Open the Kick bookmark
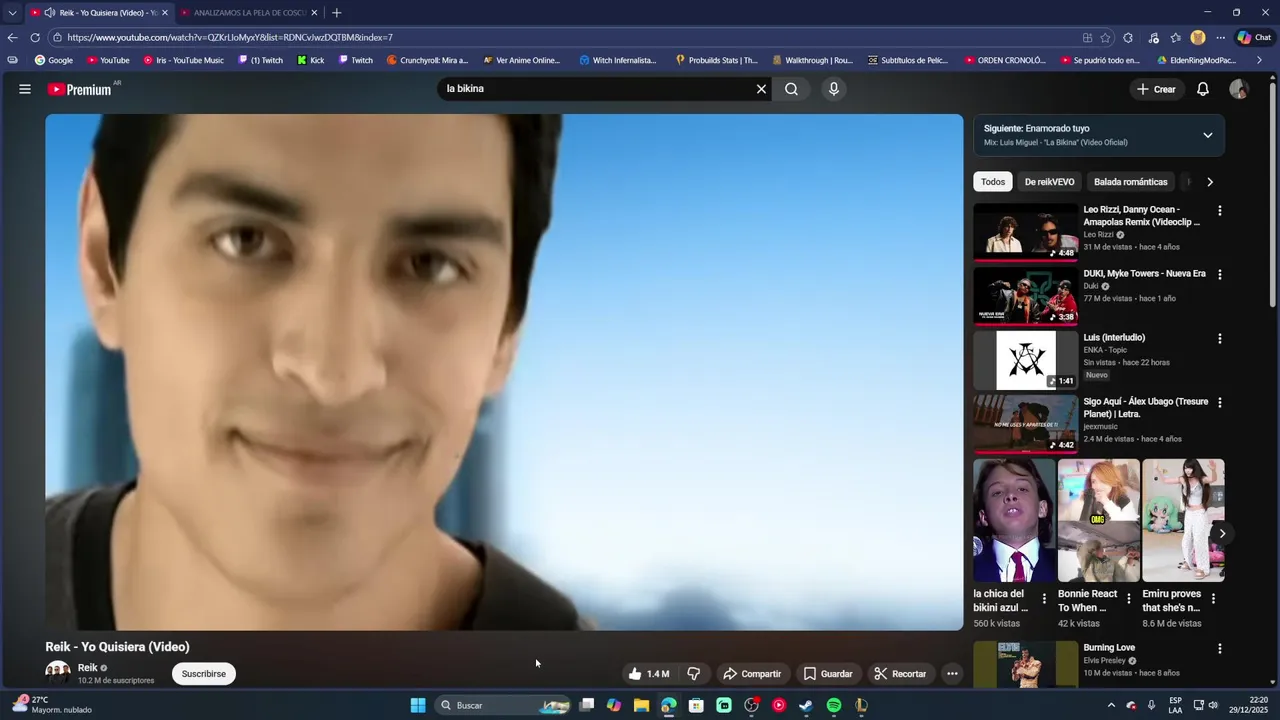Screen dimensions: 1280x720 [x=310, y=60]
